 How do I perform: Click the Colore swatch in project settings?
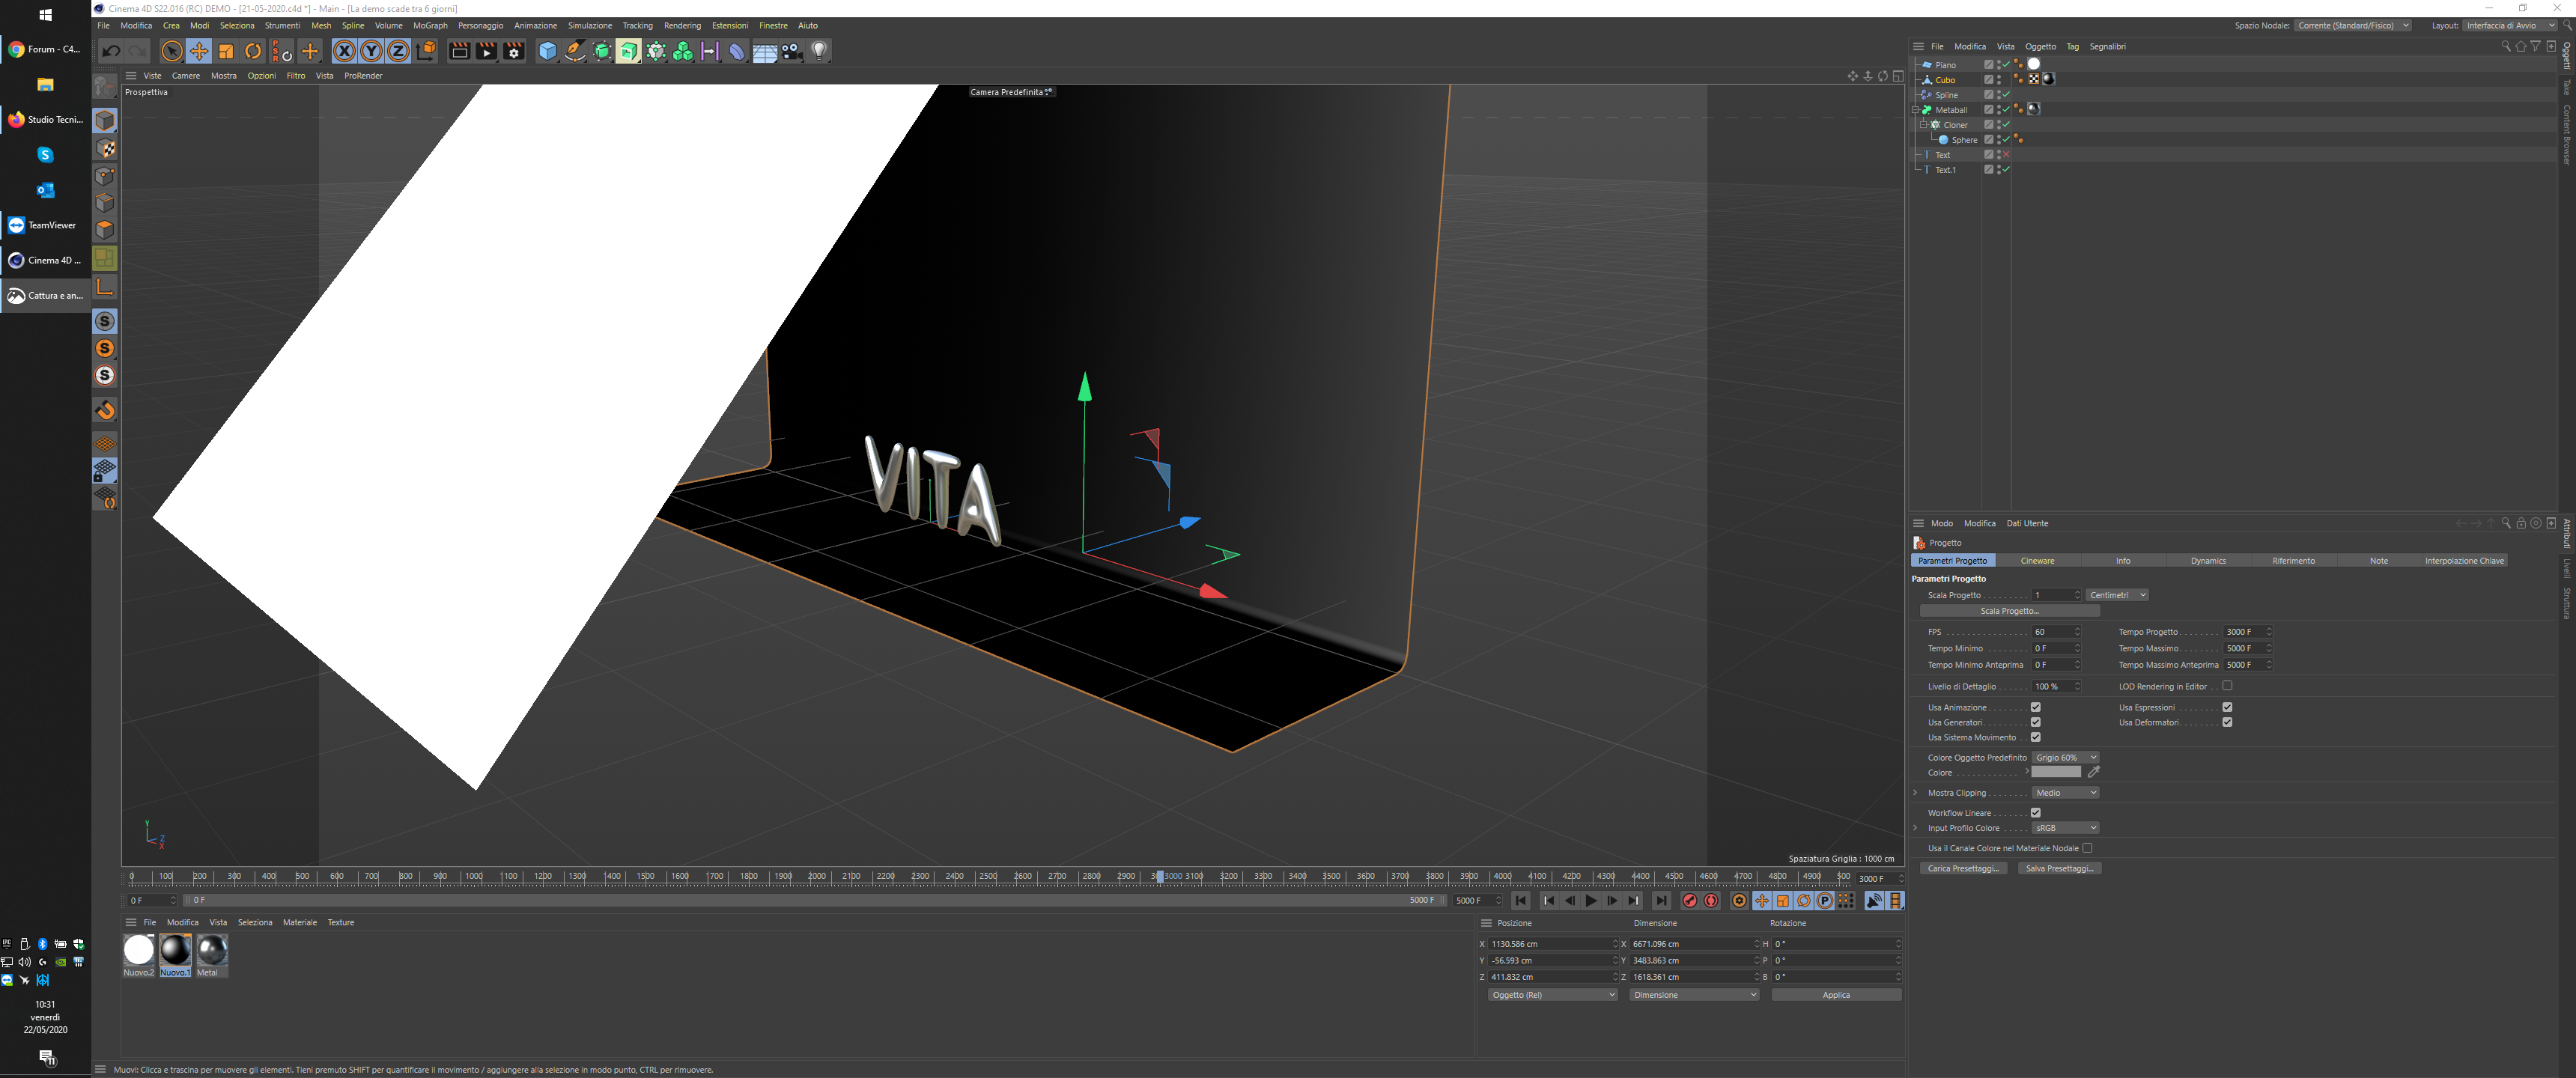pos(2055,772)
